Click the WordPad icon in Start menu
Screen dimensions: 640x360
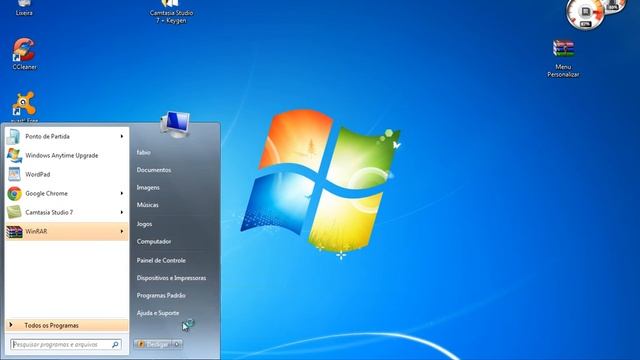click(14, 174)
